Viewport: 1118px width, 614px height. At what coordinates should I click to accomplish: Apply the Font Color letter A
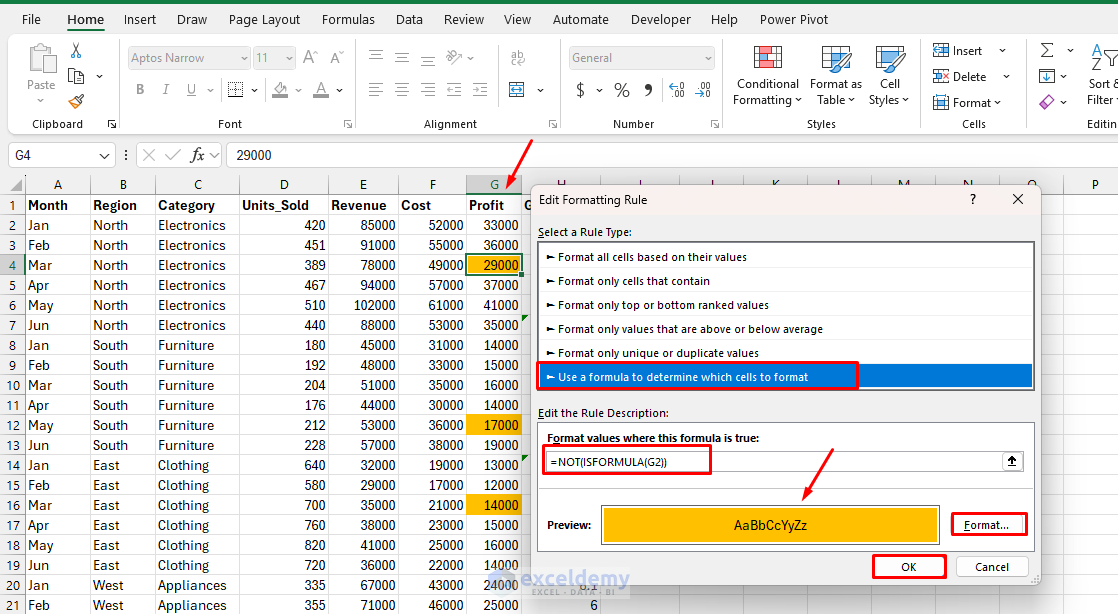point(322,89)
